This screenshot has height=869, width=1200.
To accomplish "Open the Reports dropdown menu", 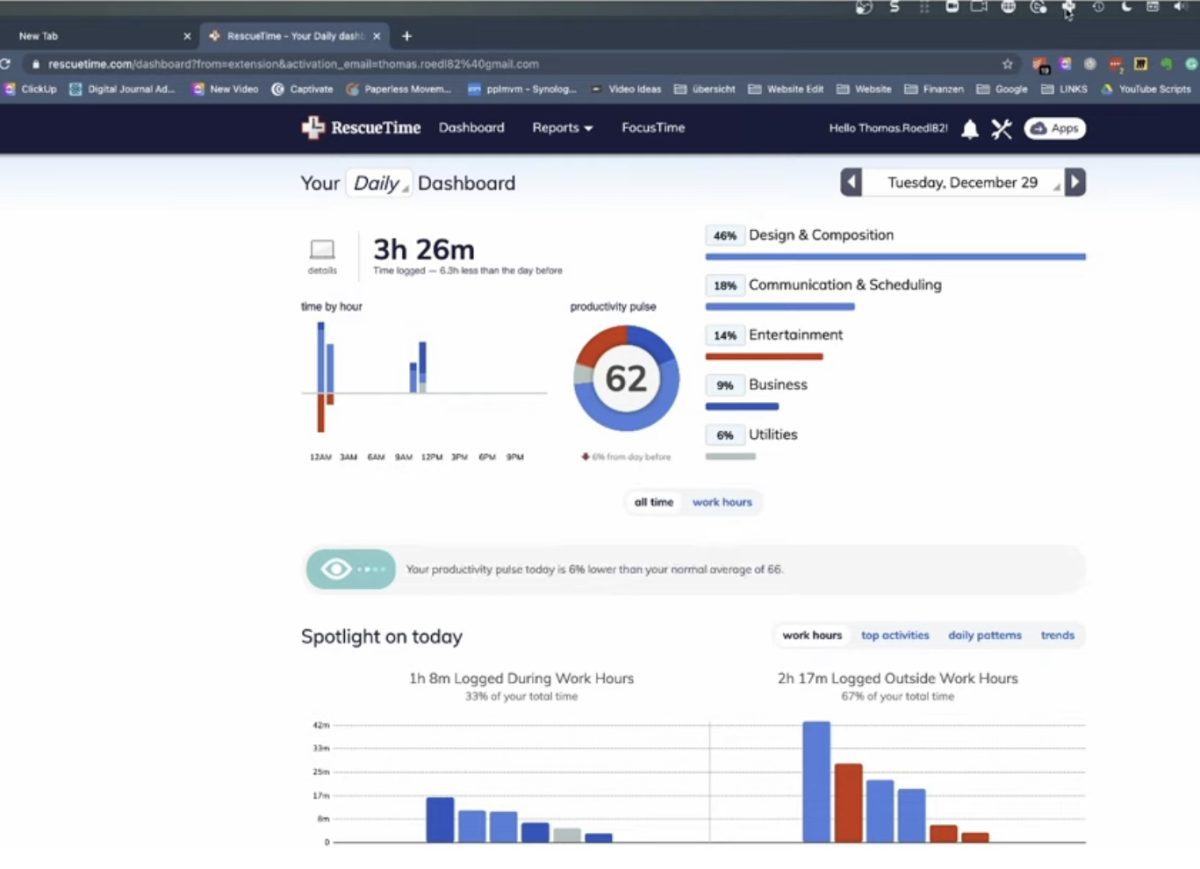I will [x=562, y=128].
